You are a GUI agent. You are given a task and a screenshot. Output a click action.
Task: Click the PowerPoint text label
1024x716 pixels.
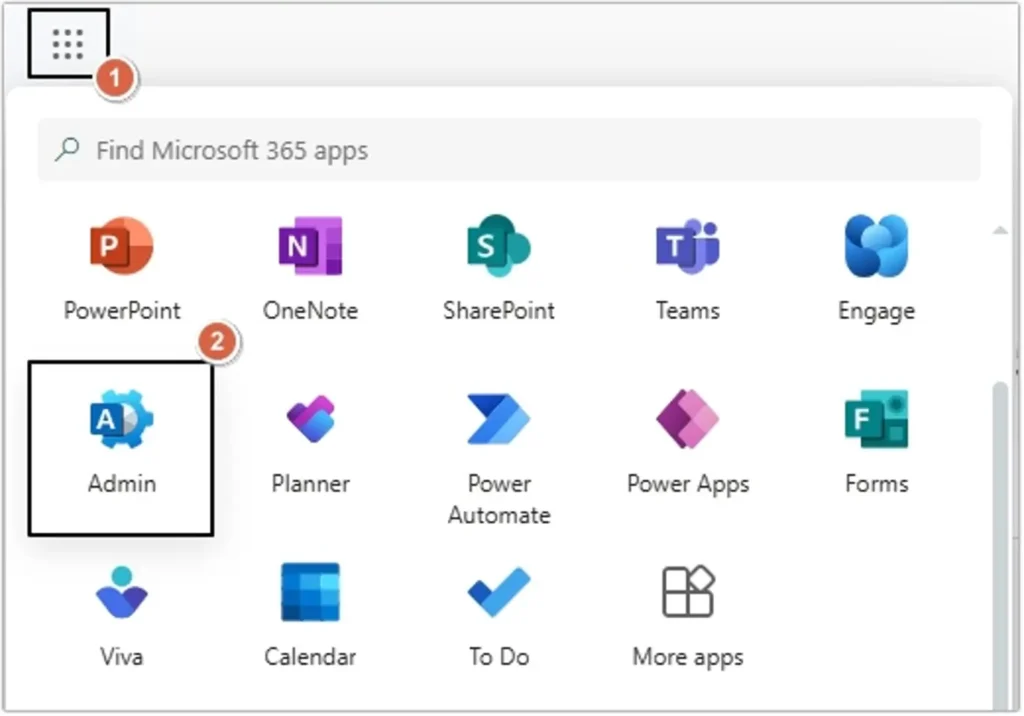pyautogui.click(x=122, y=311)
